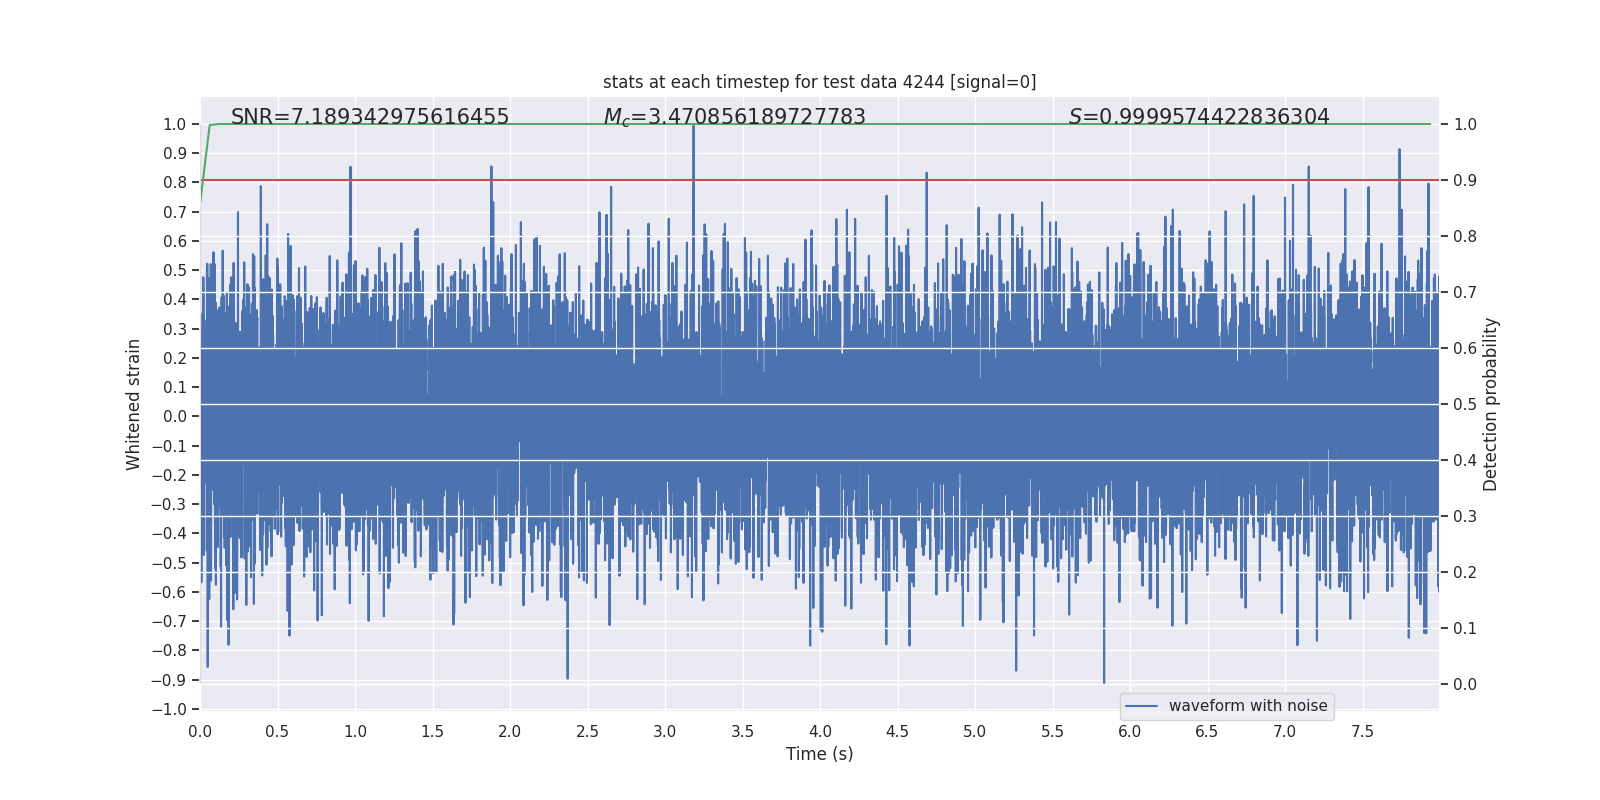Click the 3.5 tick on the time axis
This screenshot has height=800, width=1600.
tap(742, 732)
